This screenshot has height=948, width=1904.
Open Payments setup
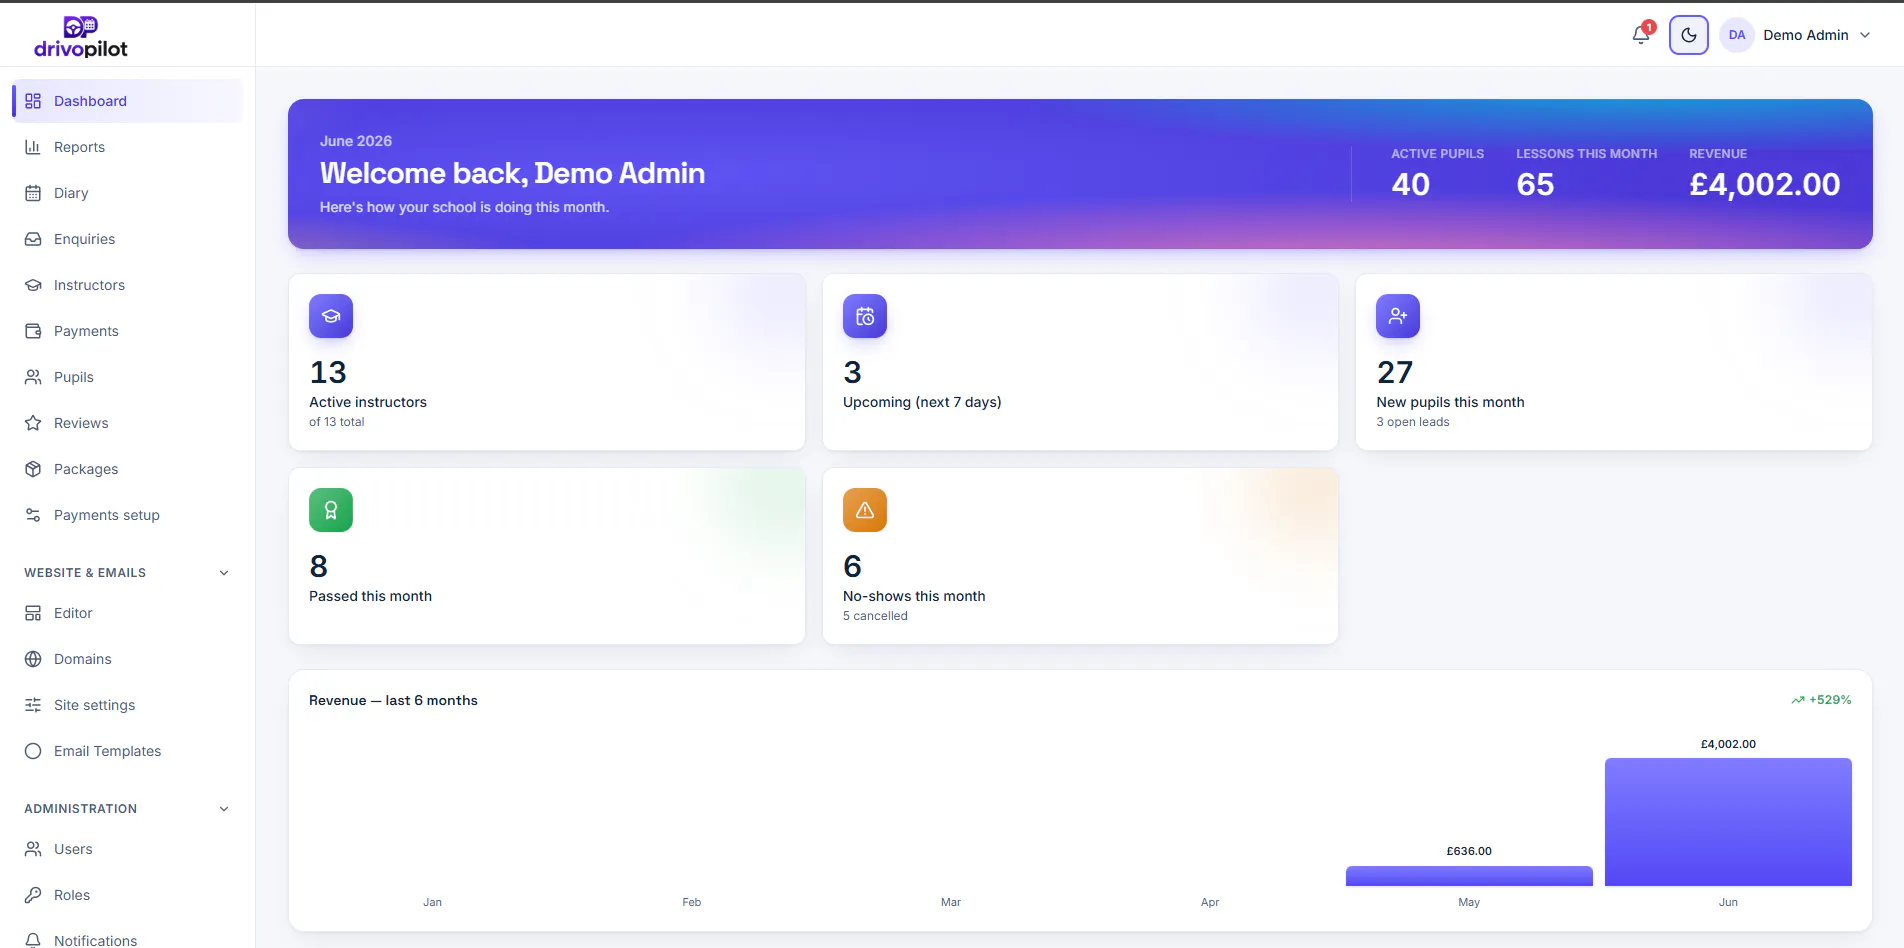tap(127, 515)
